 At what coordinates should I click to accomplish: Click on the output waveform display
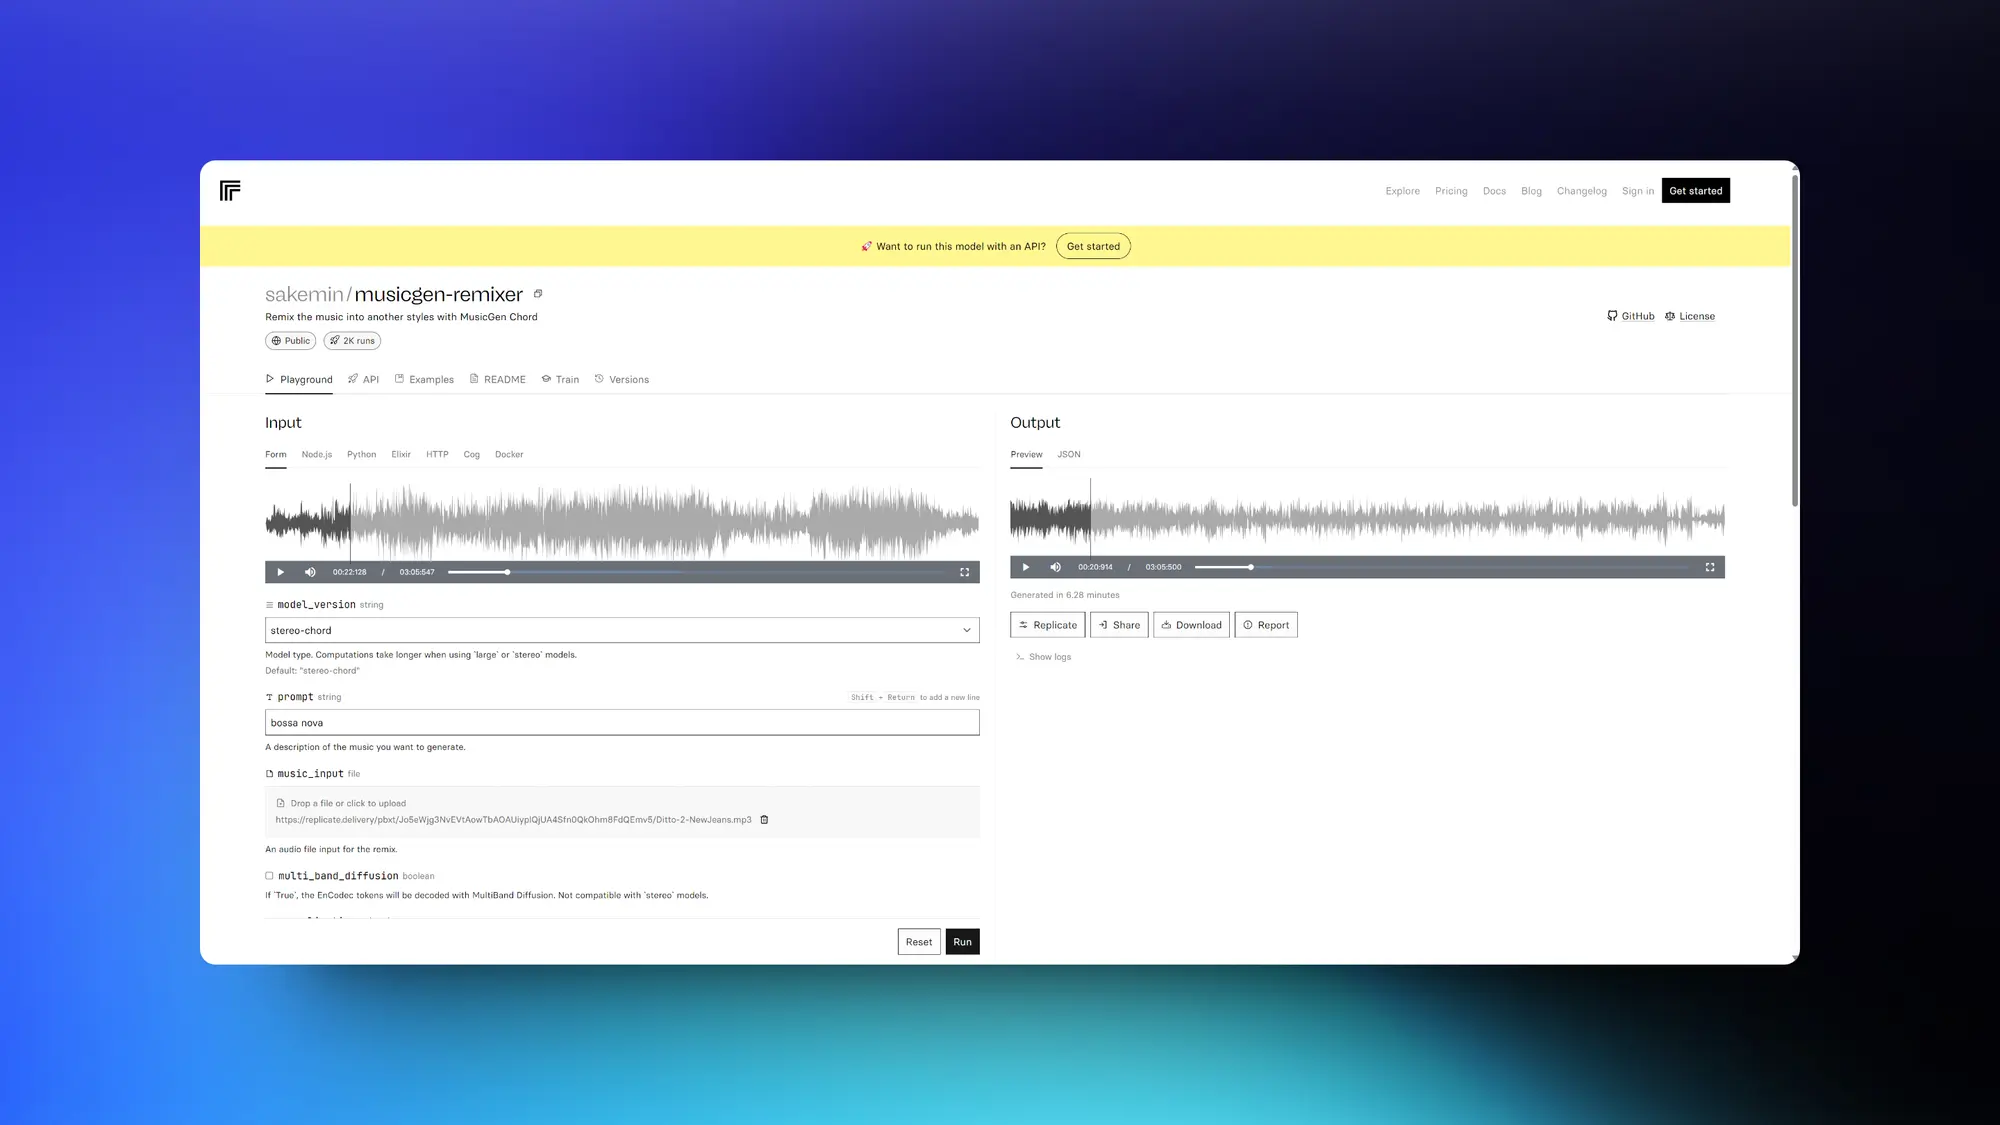[x=1367, y=517]
